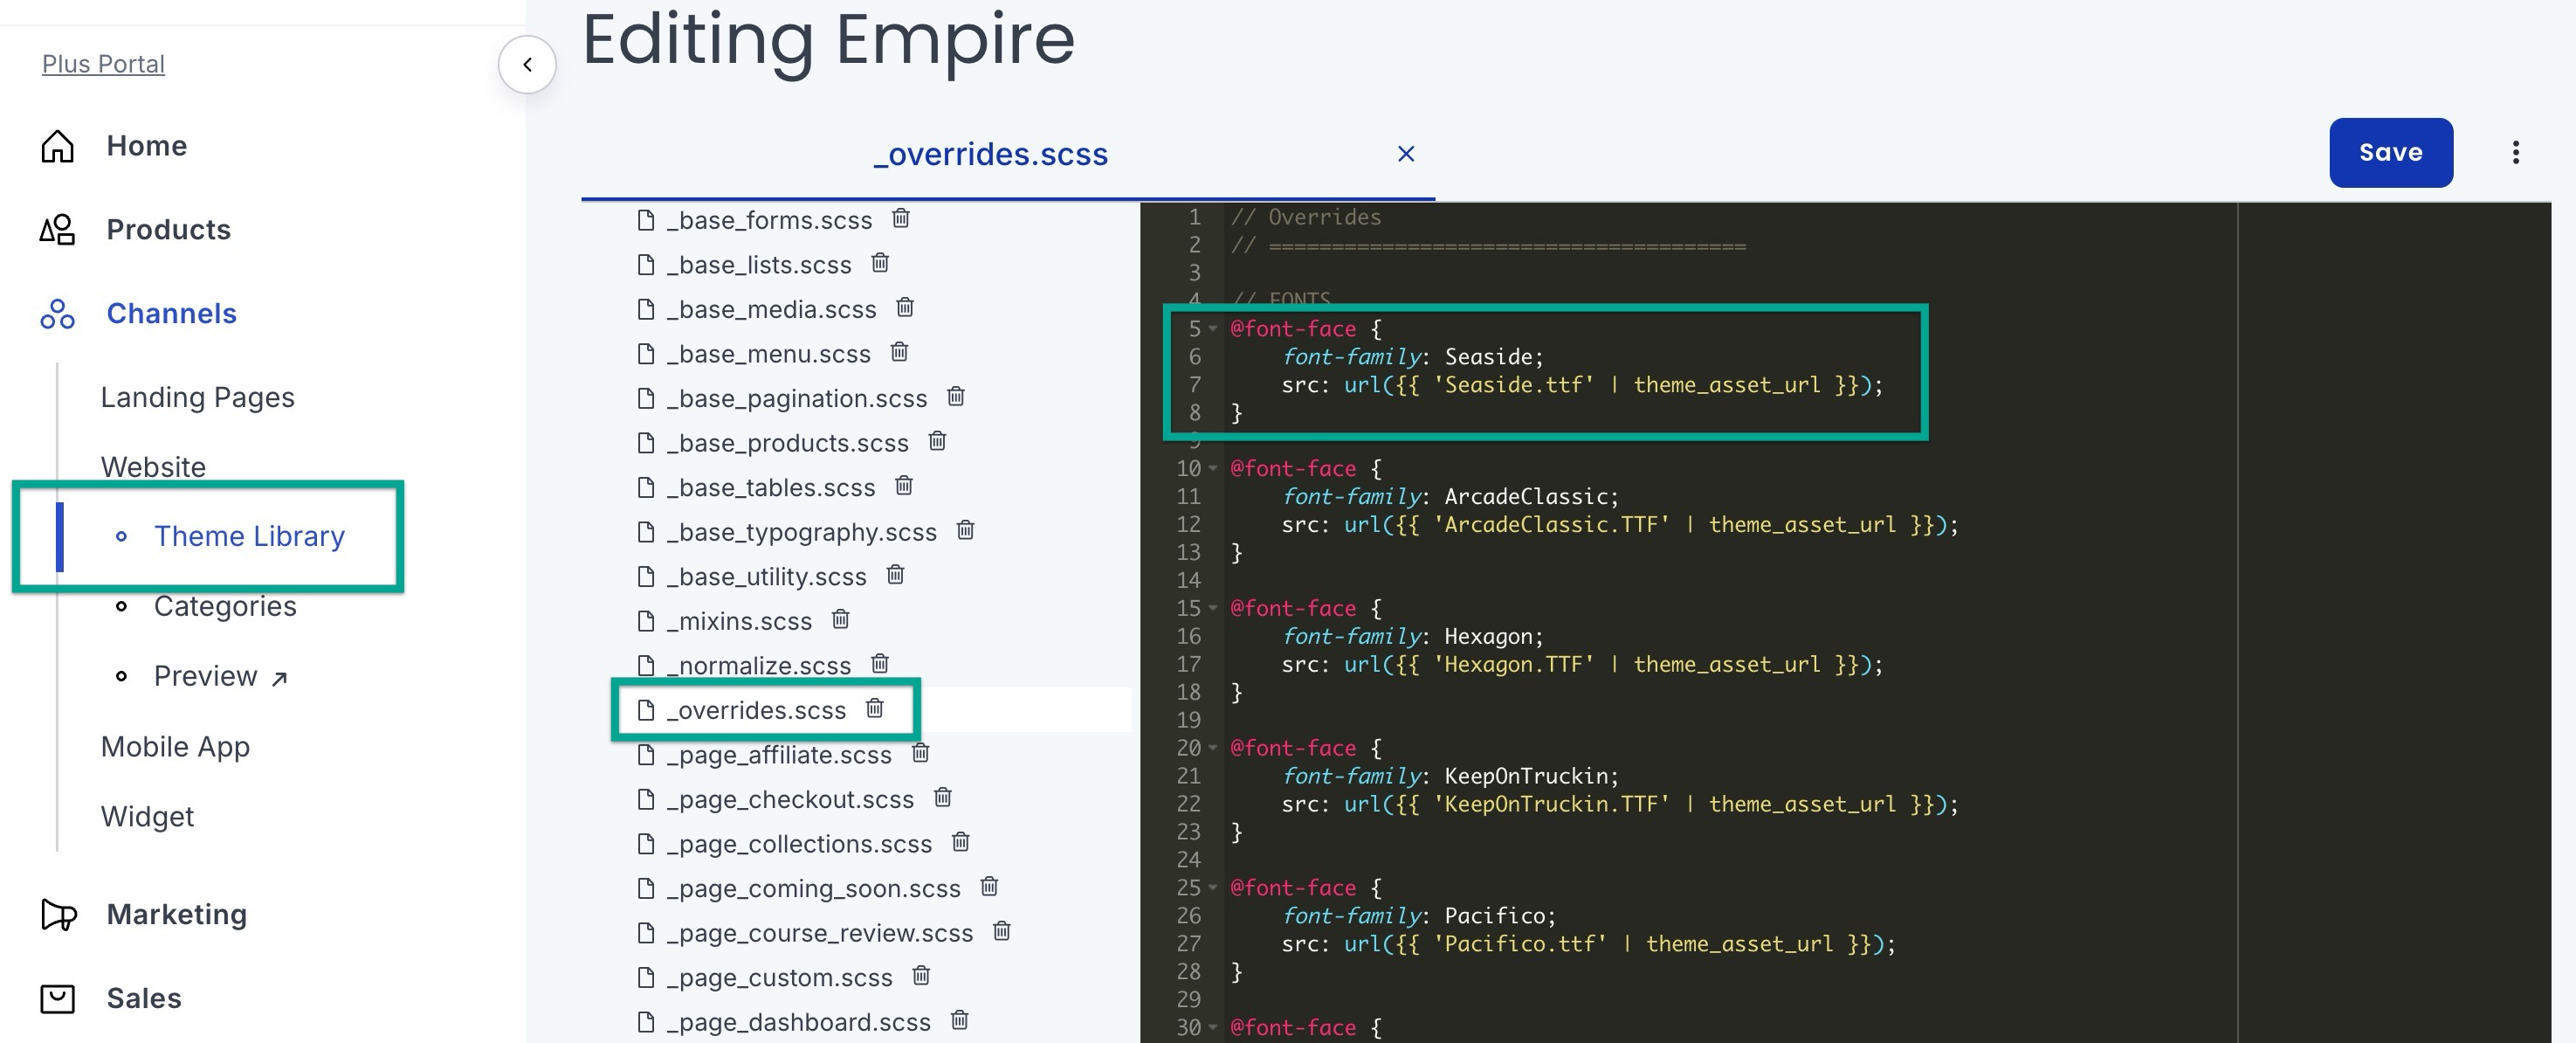The height and width of the screenshot is (1043, 2576).
Task: Open Categories under Website
Action: 225,607
